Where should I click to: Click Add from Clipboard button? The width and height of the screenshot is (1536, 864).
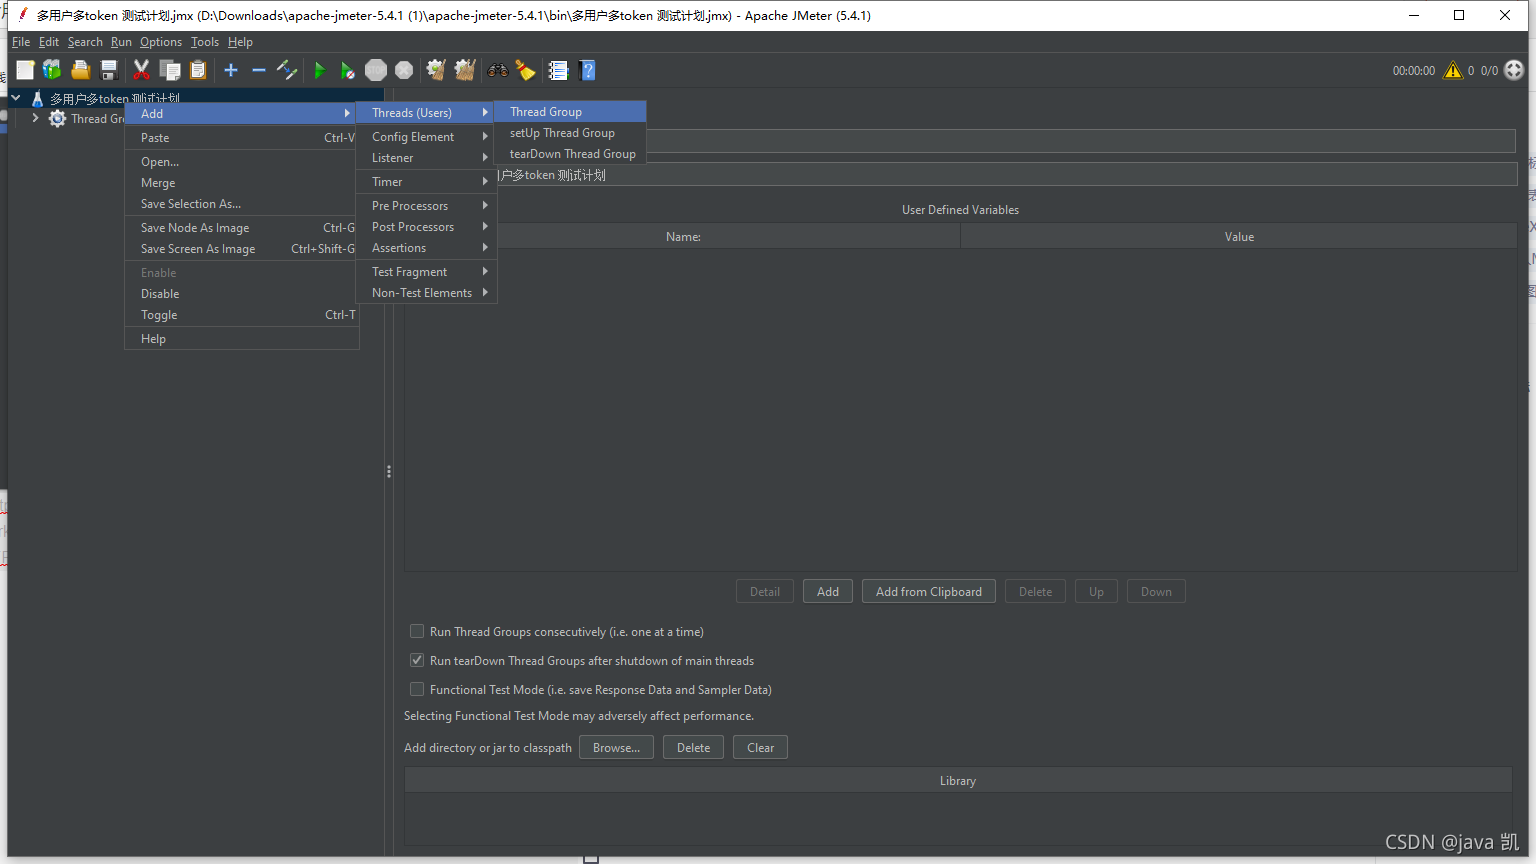[x=929, y=592]
